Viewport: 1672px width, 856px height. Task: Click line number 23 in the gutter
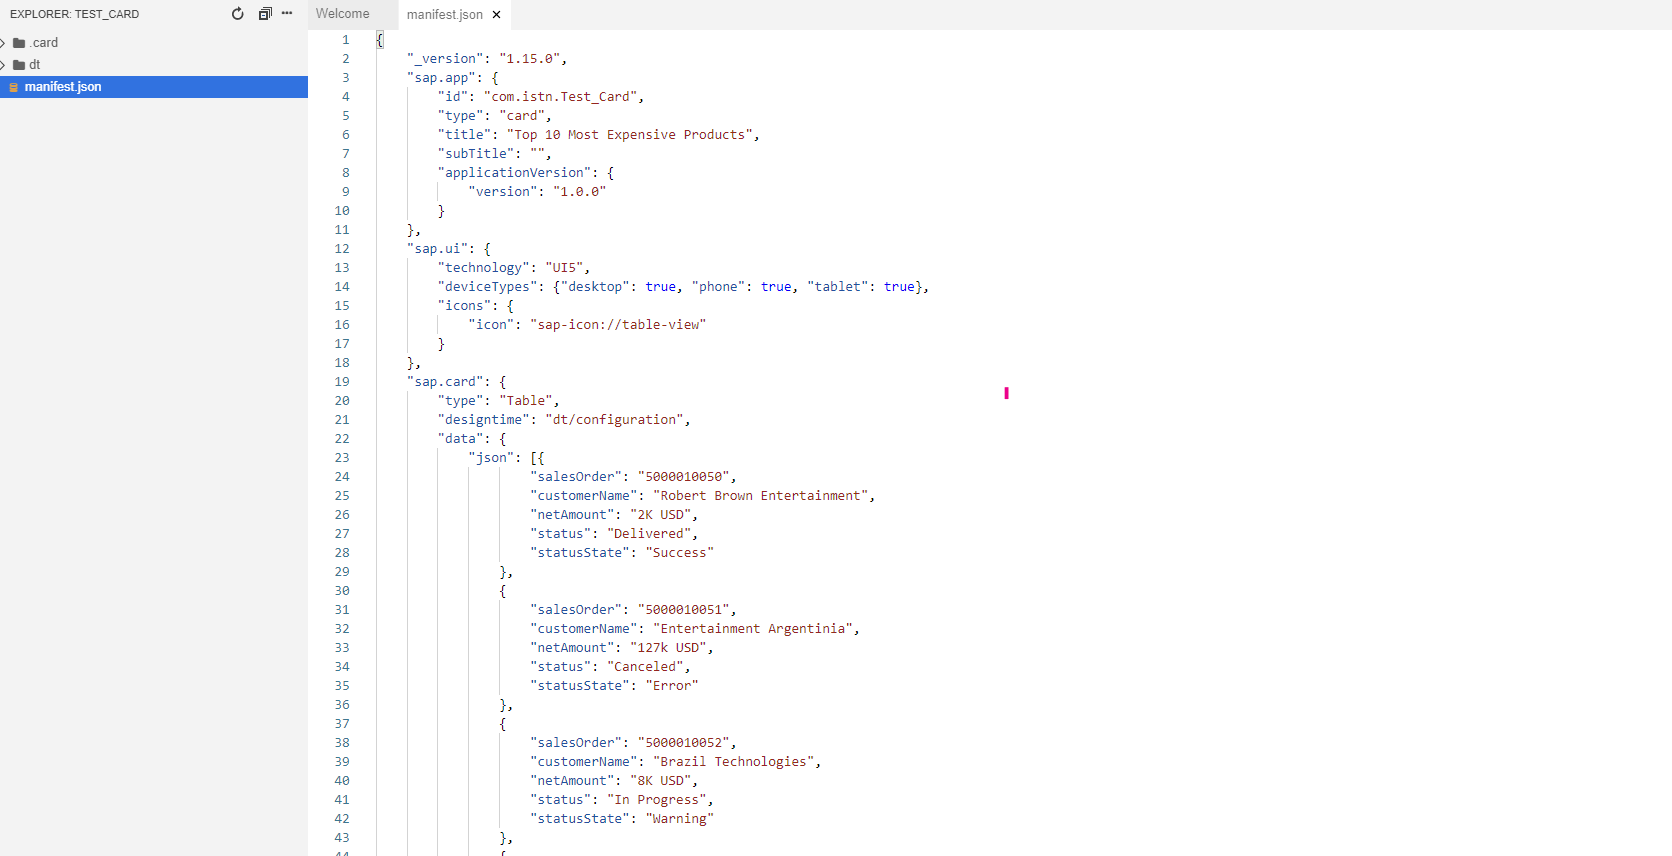342,458
